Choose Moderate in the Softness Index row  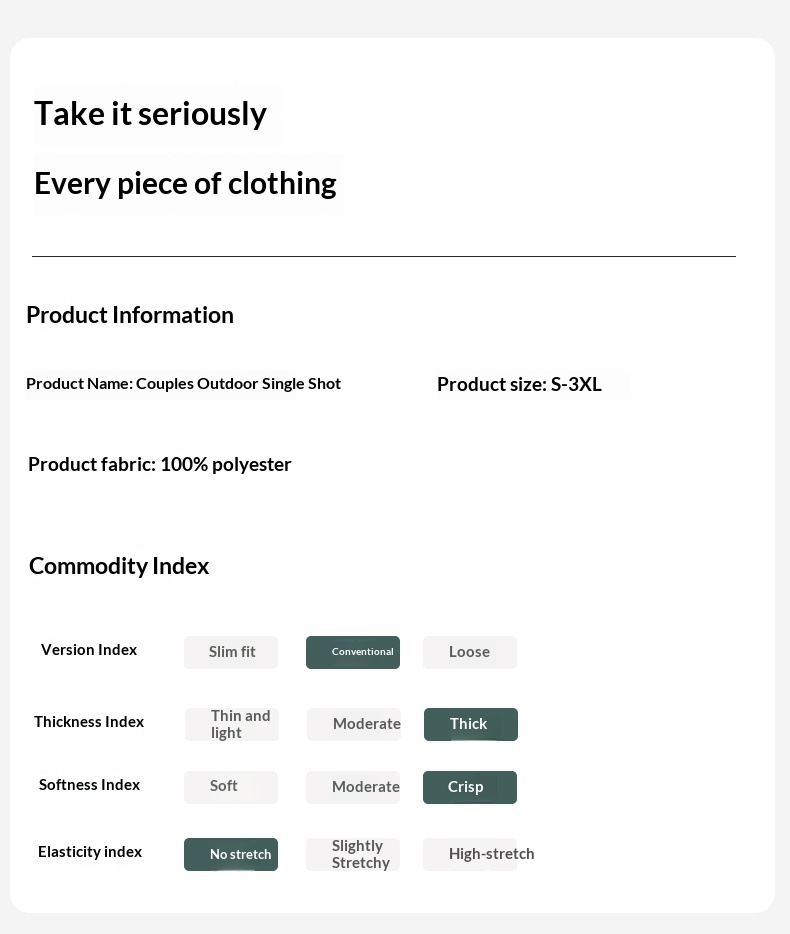(353, 787)
